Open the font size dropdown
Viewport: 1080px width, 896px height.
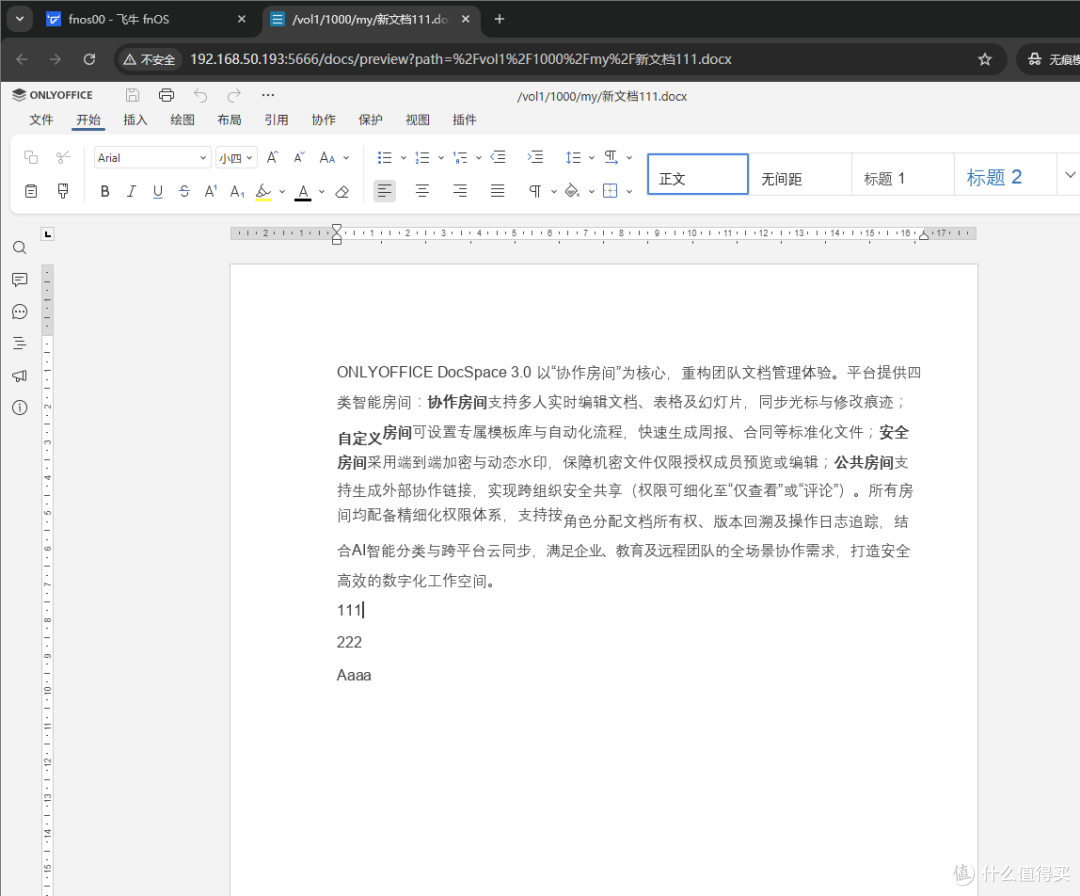coord(236,158)
